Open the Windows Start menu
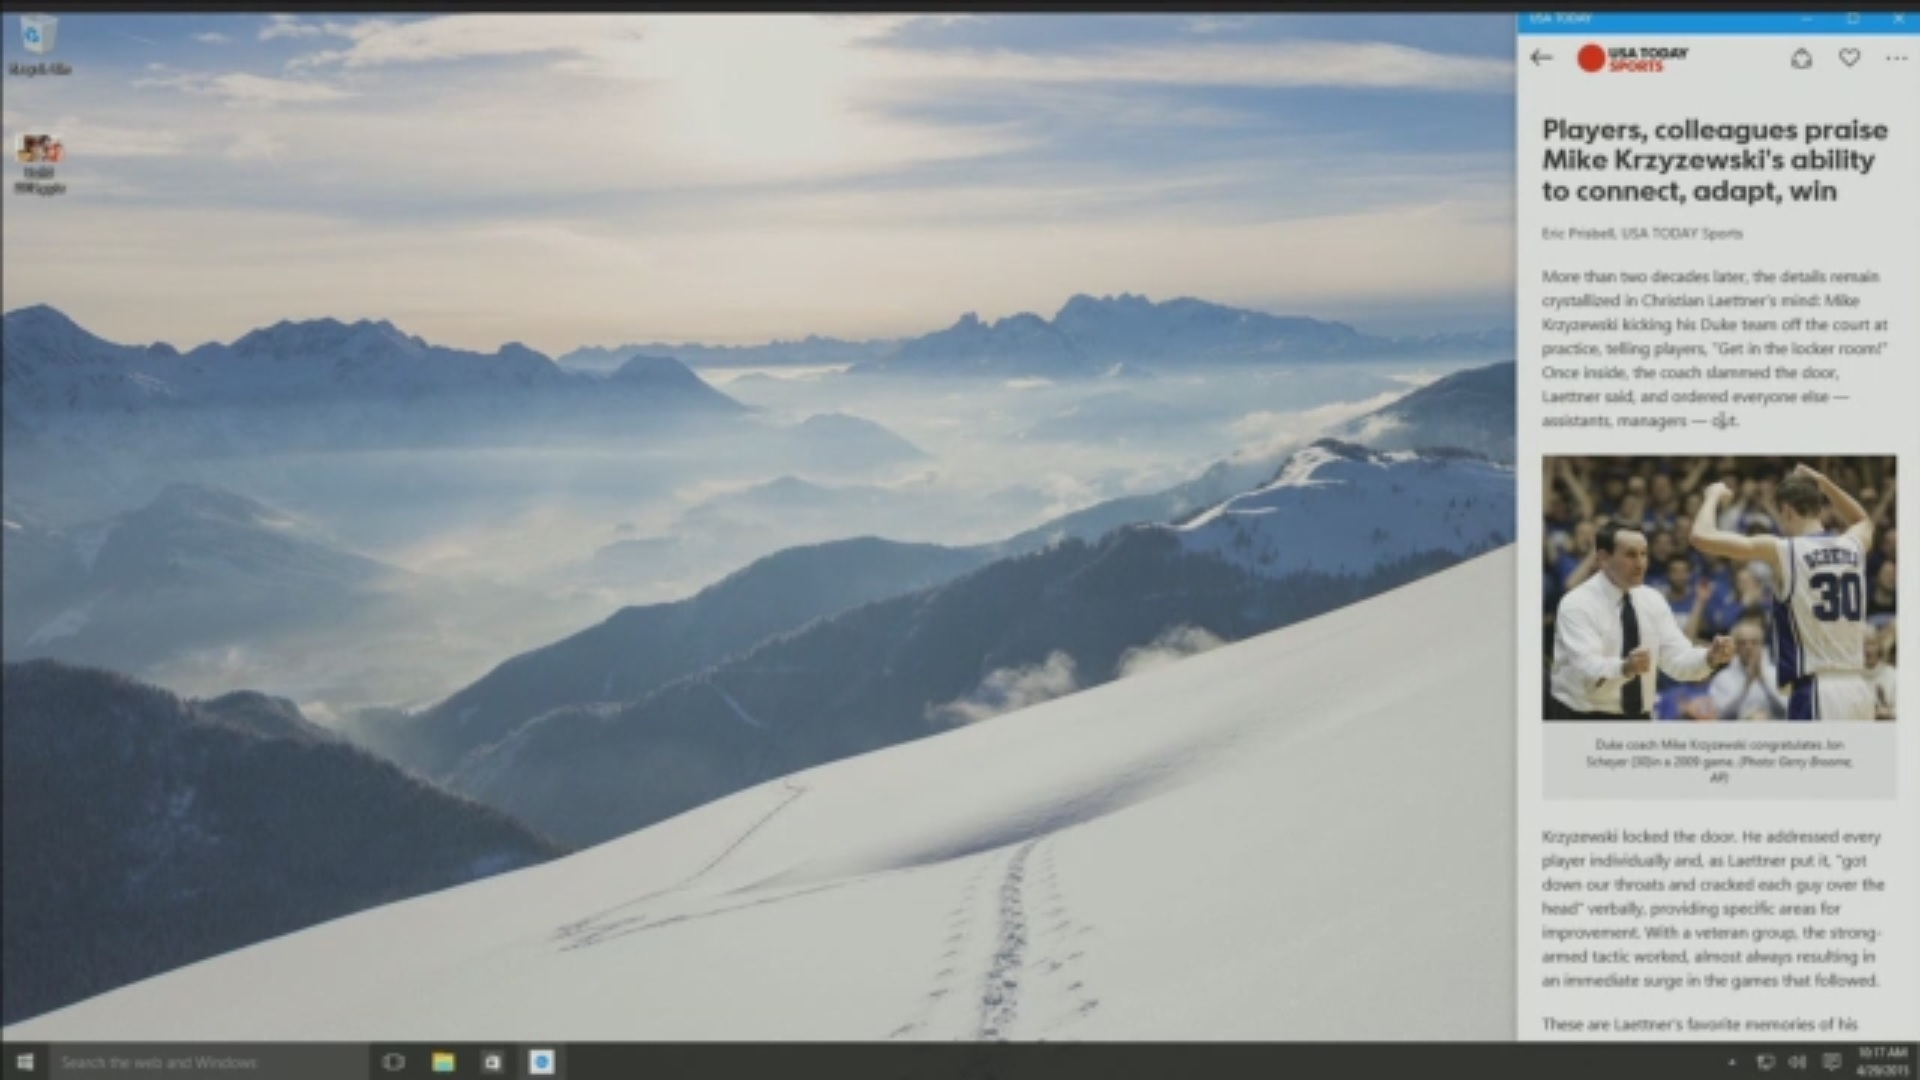Viewport: 1920px width, 1080px height. 25,1061
